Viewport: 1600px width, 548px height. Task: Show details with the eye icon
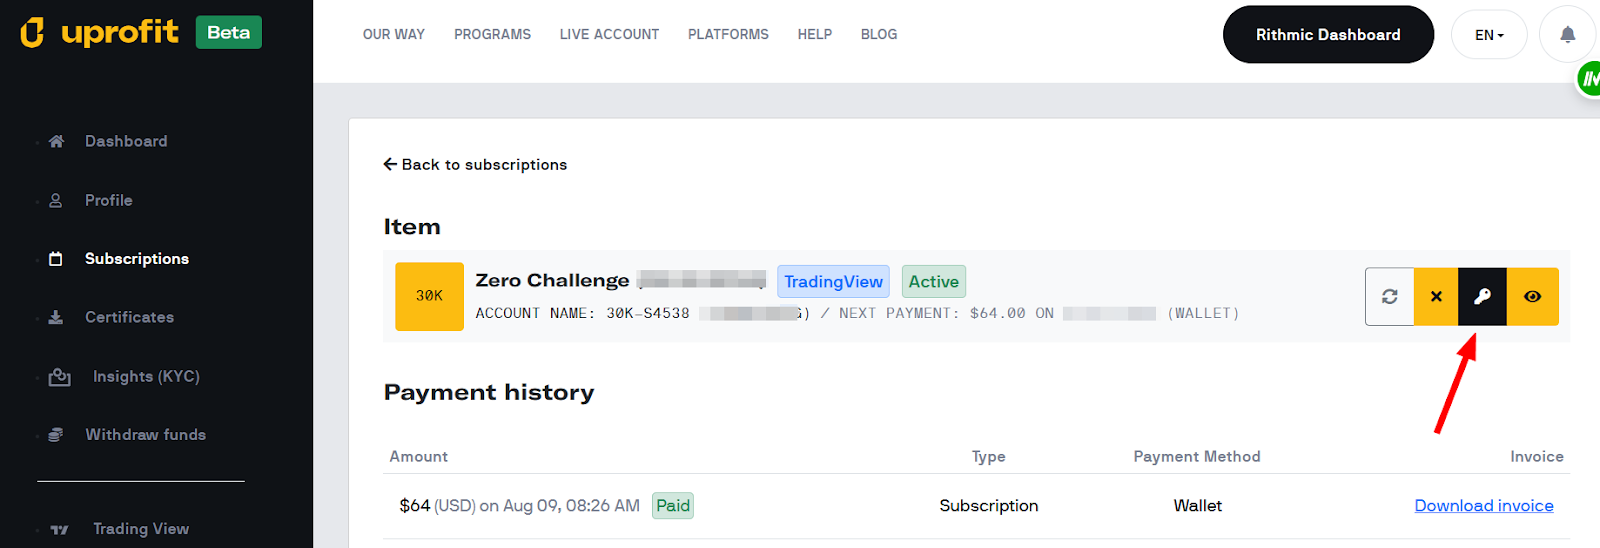tap(1533, 296)
